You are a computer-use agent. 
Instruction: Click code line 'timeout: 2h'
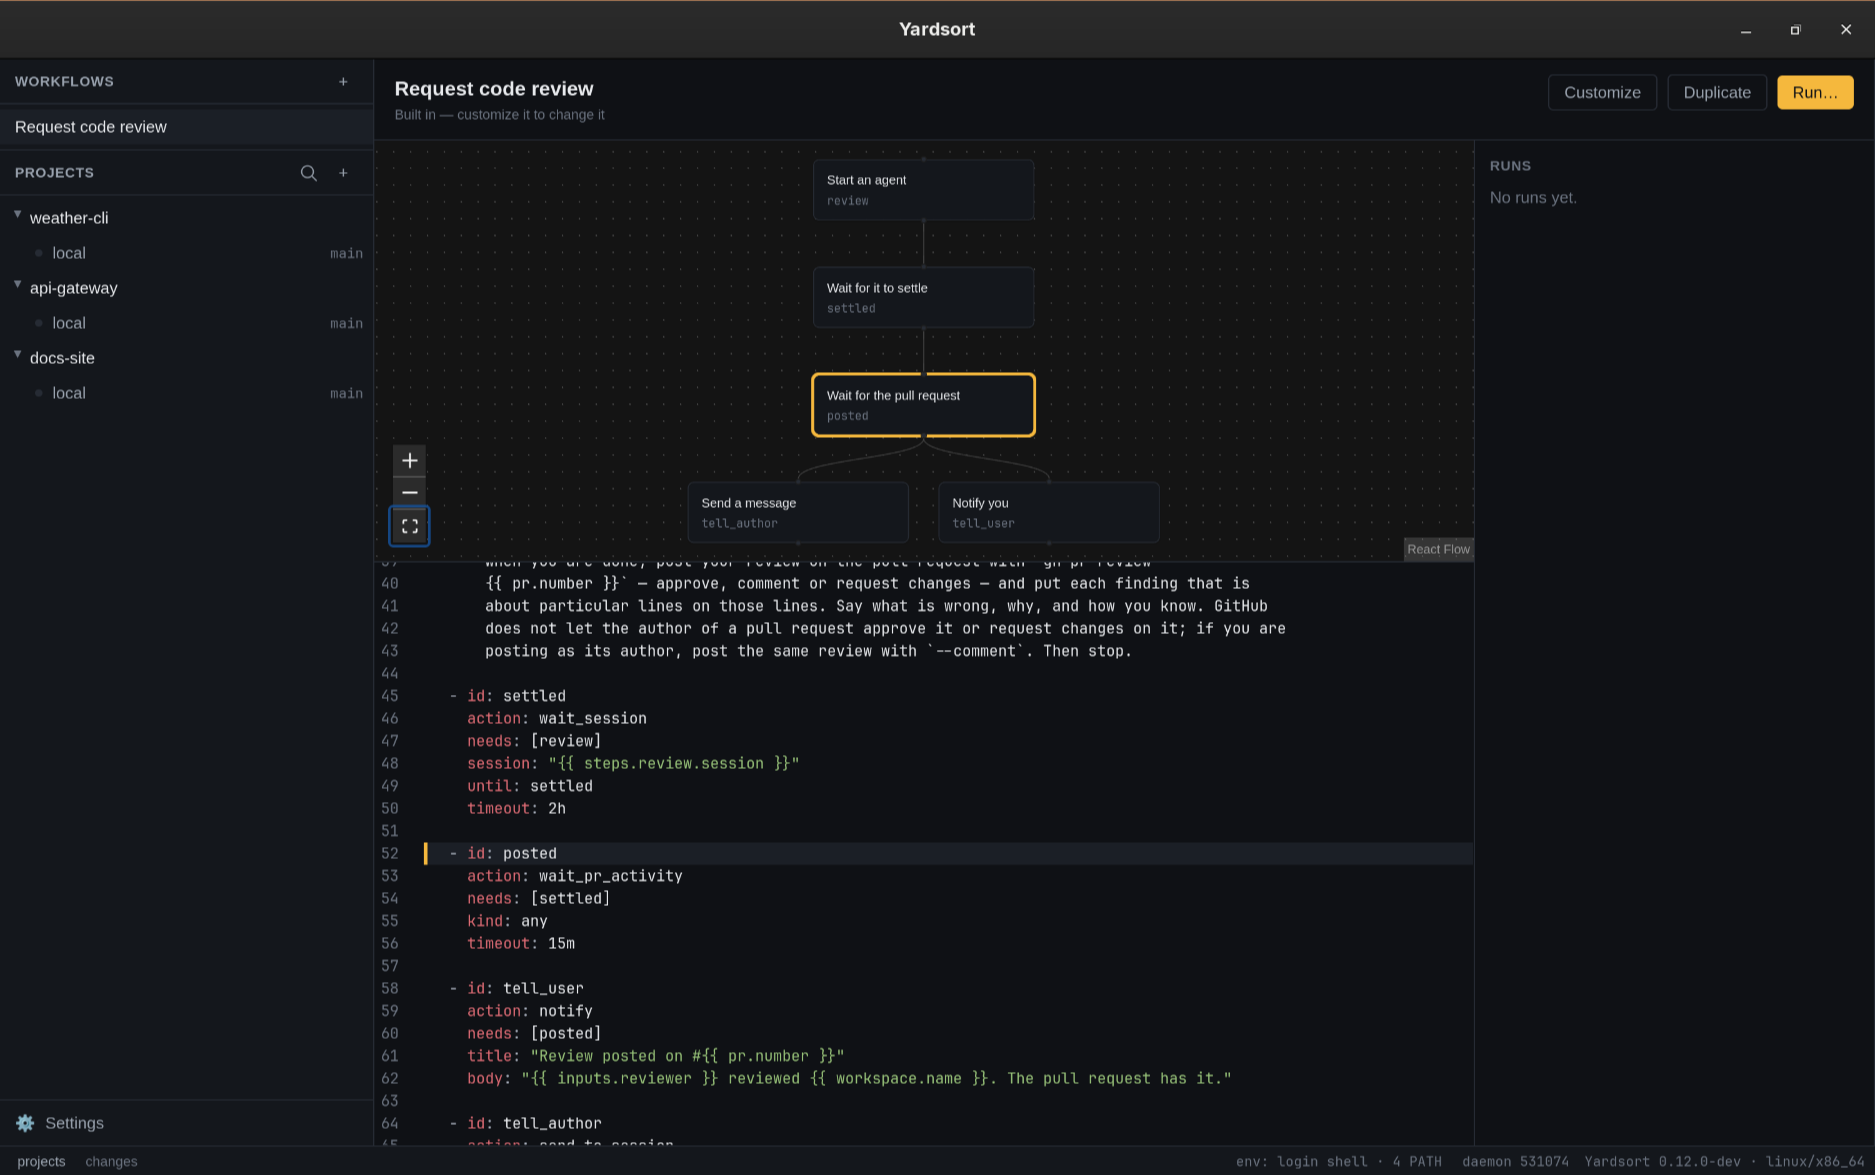point(516,808)
